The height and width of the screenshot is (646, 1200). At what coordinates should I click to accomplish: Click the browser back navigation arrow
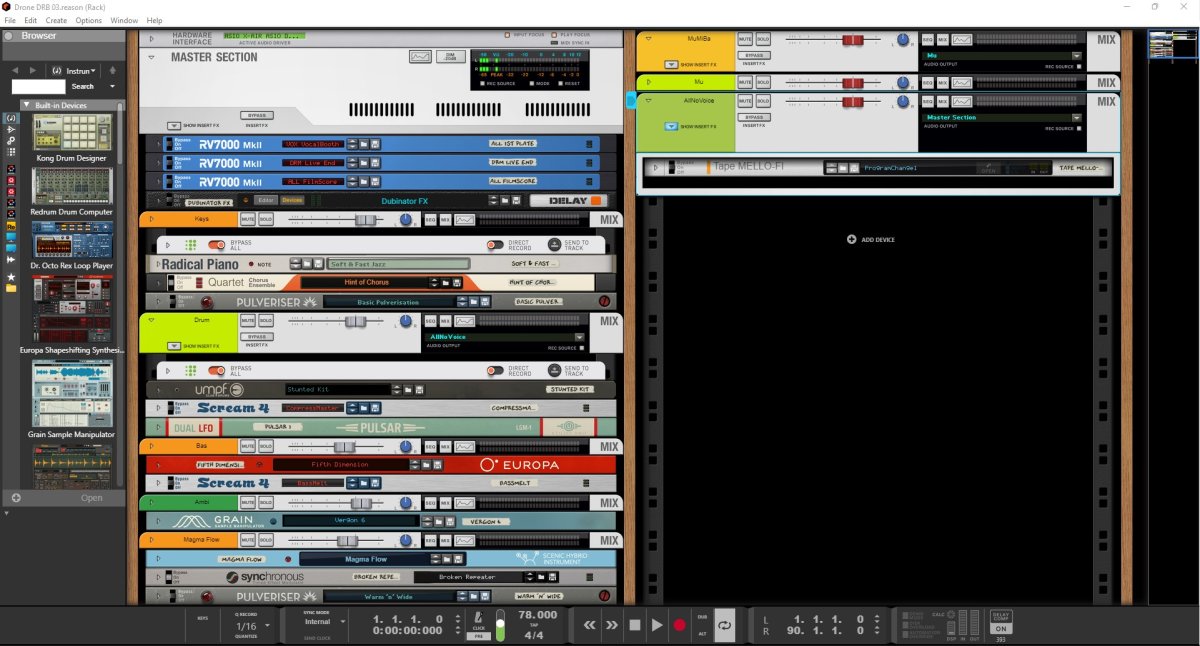click(x=17, y=71)
